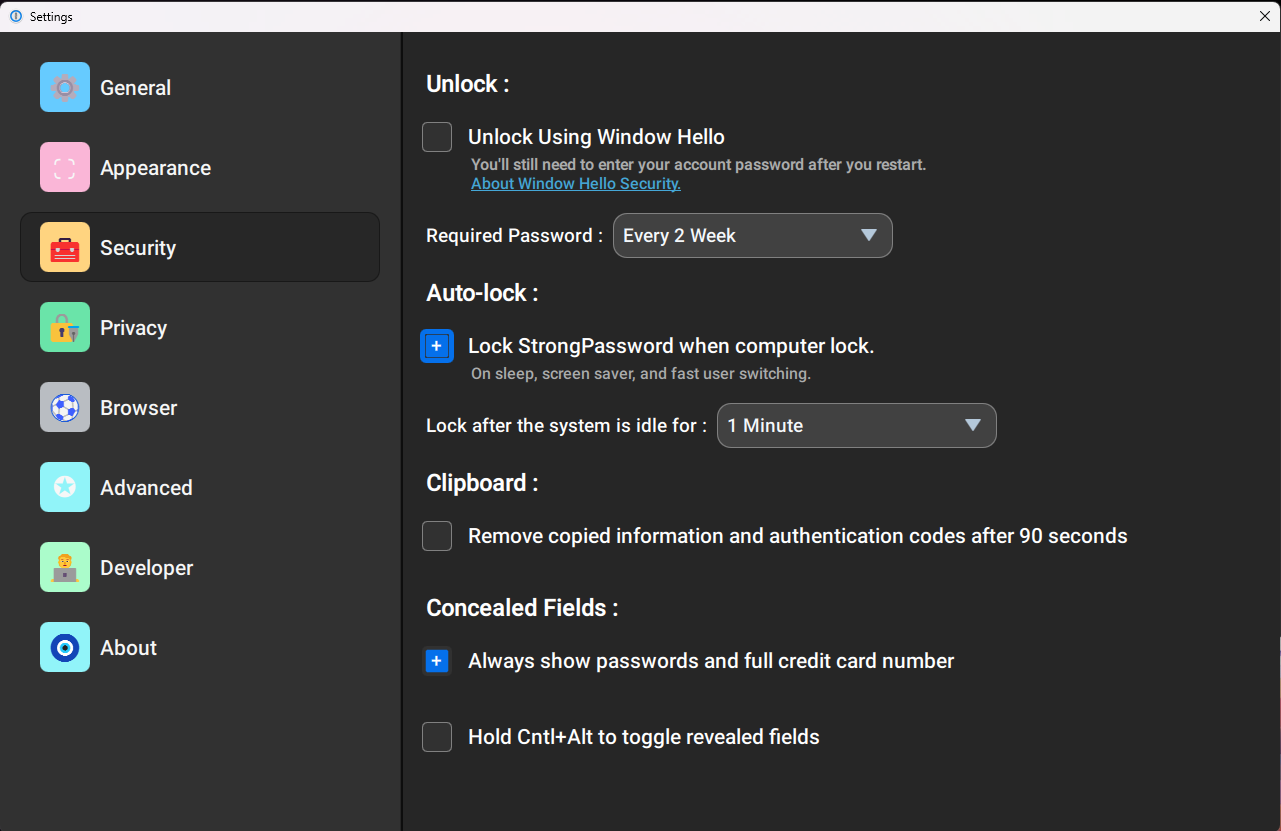Select the Advanced star icon
The image size is (1281, 831).
pos(65,487)
